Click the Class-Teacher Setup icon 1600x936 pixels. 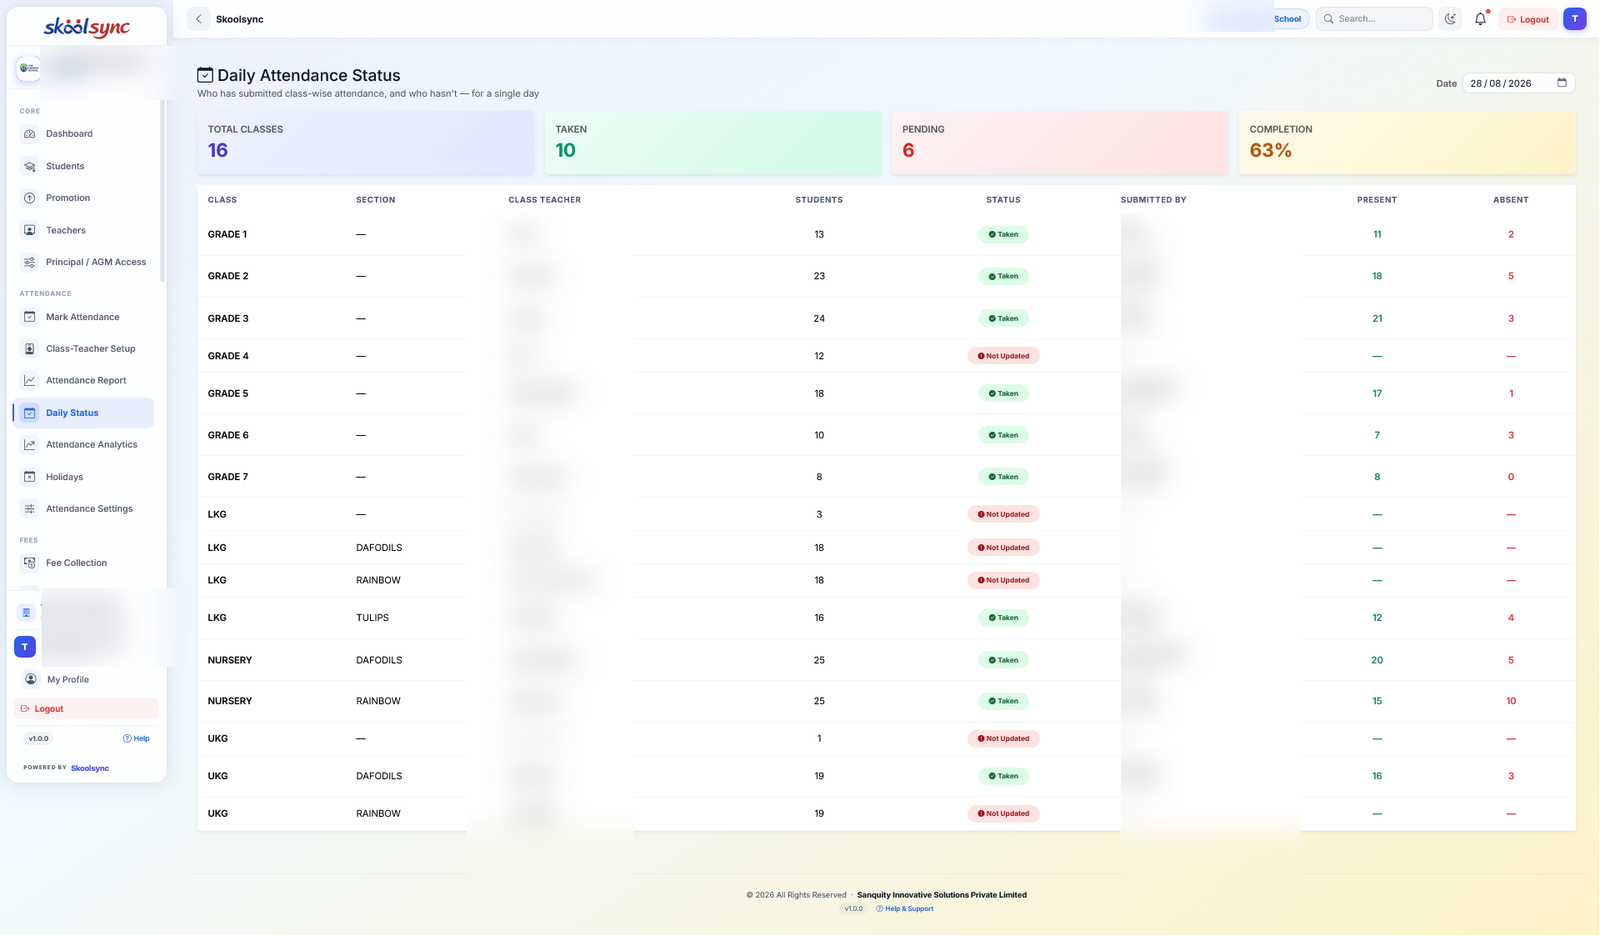30,349
